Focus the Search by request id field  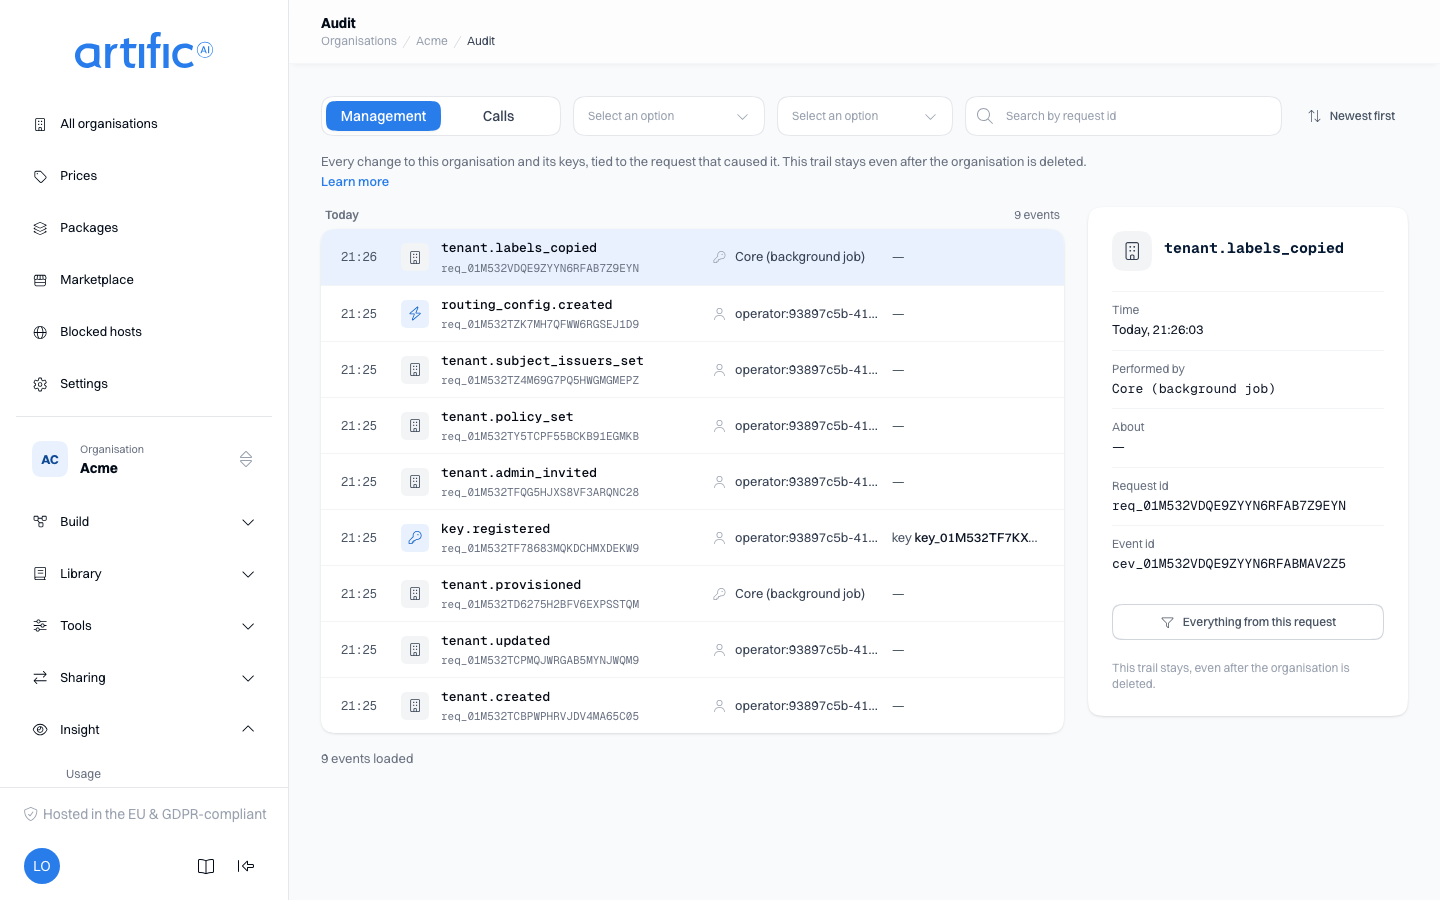pos(1123,116)
